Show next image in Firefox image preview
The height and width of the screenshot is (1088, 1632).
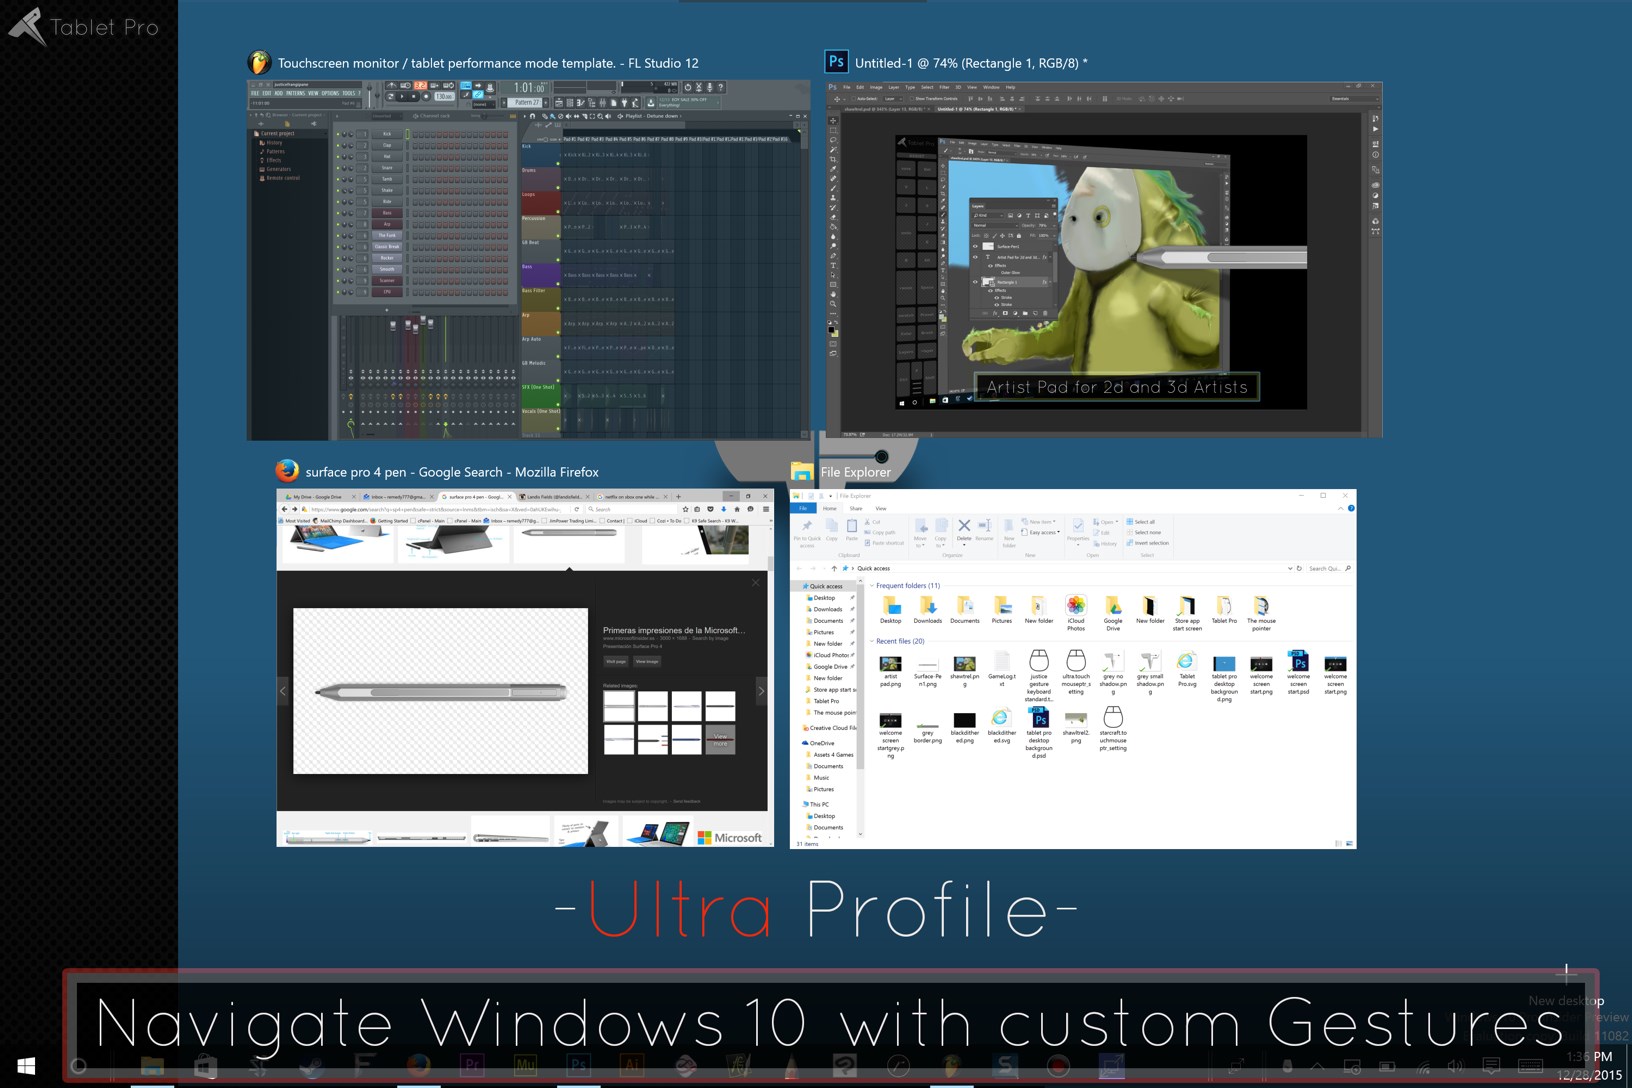[761, 691]
